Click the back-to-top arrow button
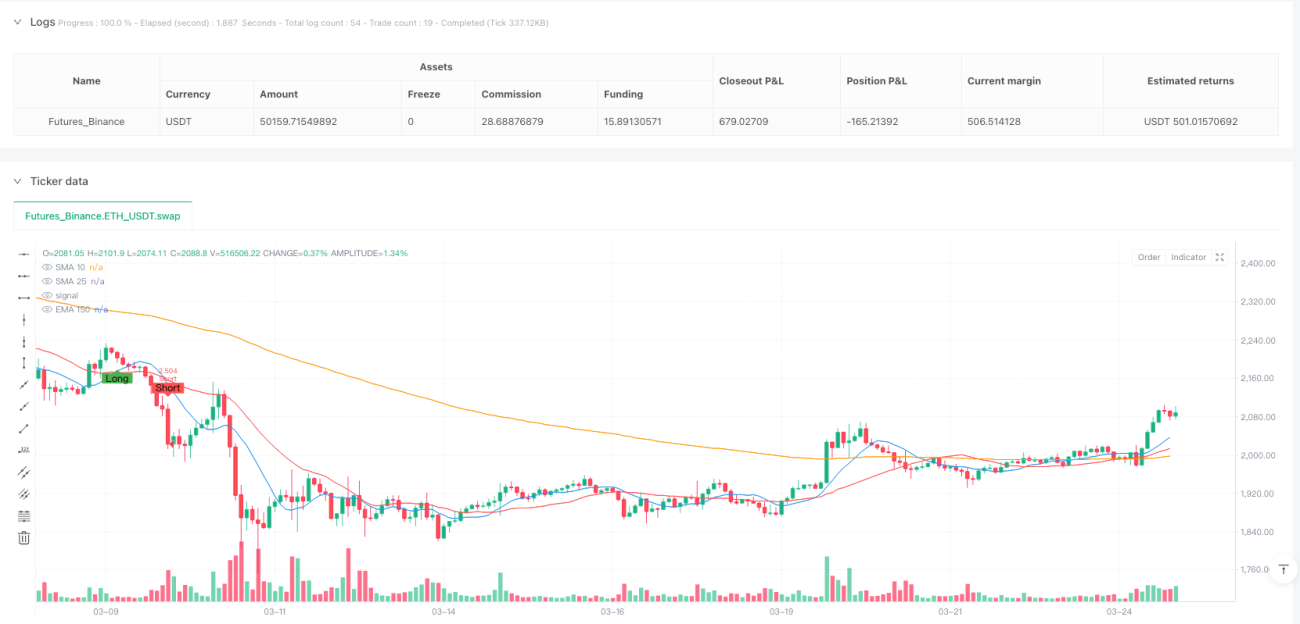The width and height of the screenshot is (1300, 624). [1283, 569]
